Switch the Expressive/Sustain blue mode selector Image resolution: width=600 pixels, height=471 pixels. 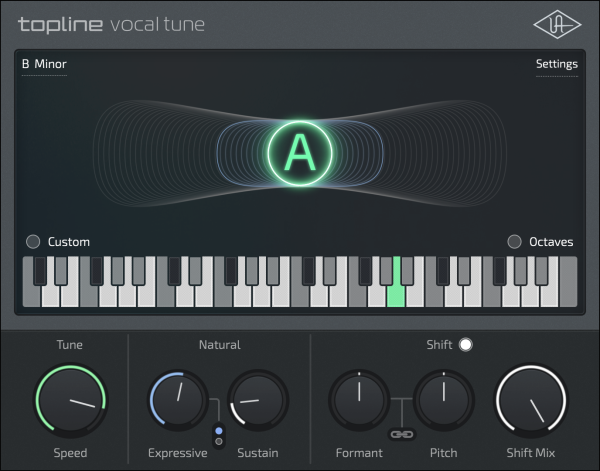pyautogui.click(x=219, y=431)
